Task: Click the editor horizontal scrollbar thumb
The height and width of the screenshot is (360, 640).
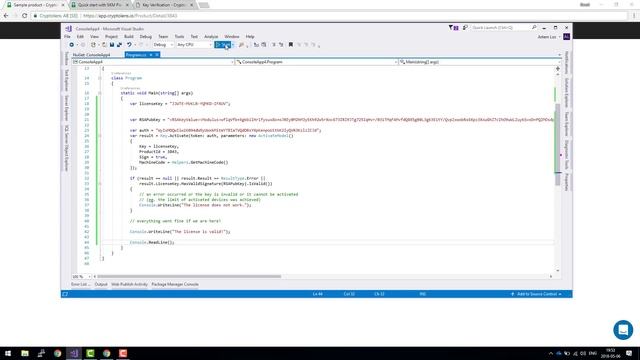Action: point(189,277)
